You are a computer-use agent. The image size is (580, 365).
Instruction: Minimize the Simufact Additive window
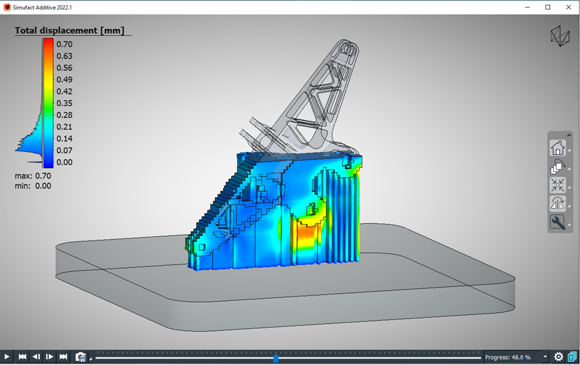(527, 7)
